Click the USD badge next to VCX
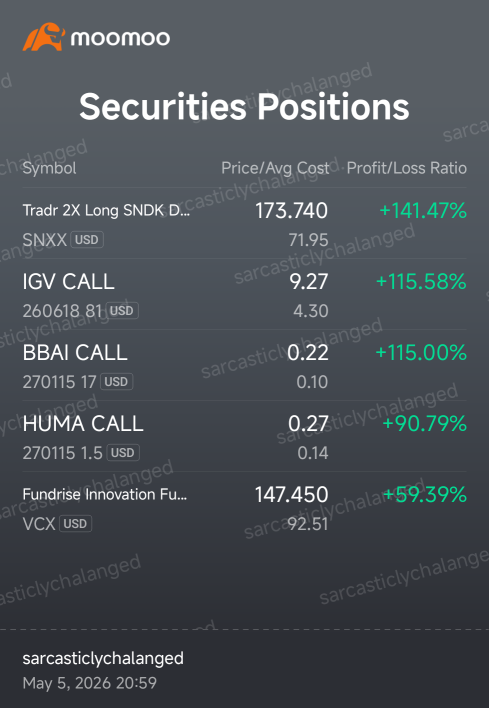489x708 pixels. pos(75,523)
